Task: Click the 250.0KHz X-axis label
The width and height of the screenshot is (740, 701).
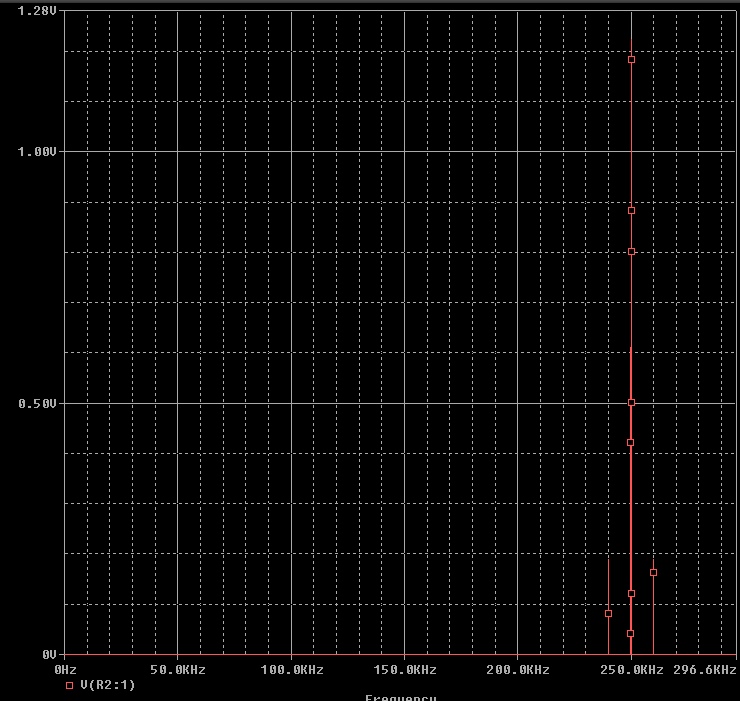Action: tap(631, 669)
